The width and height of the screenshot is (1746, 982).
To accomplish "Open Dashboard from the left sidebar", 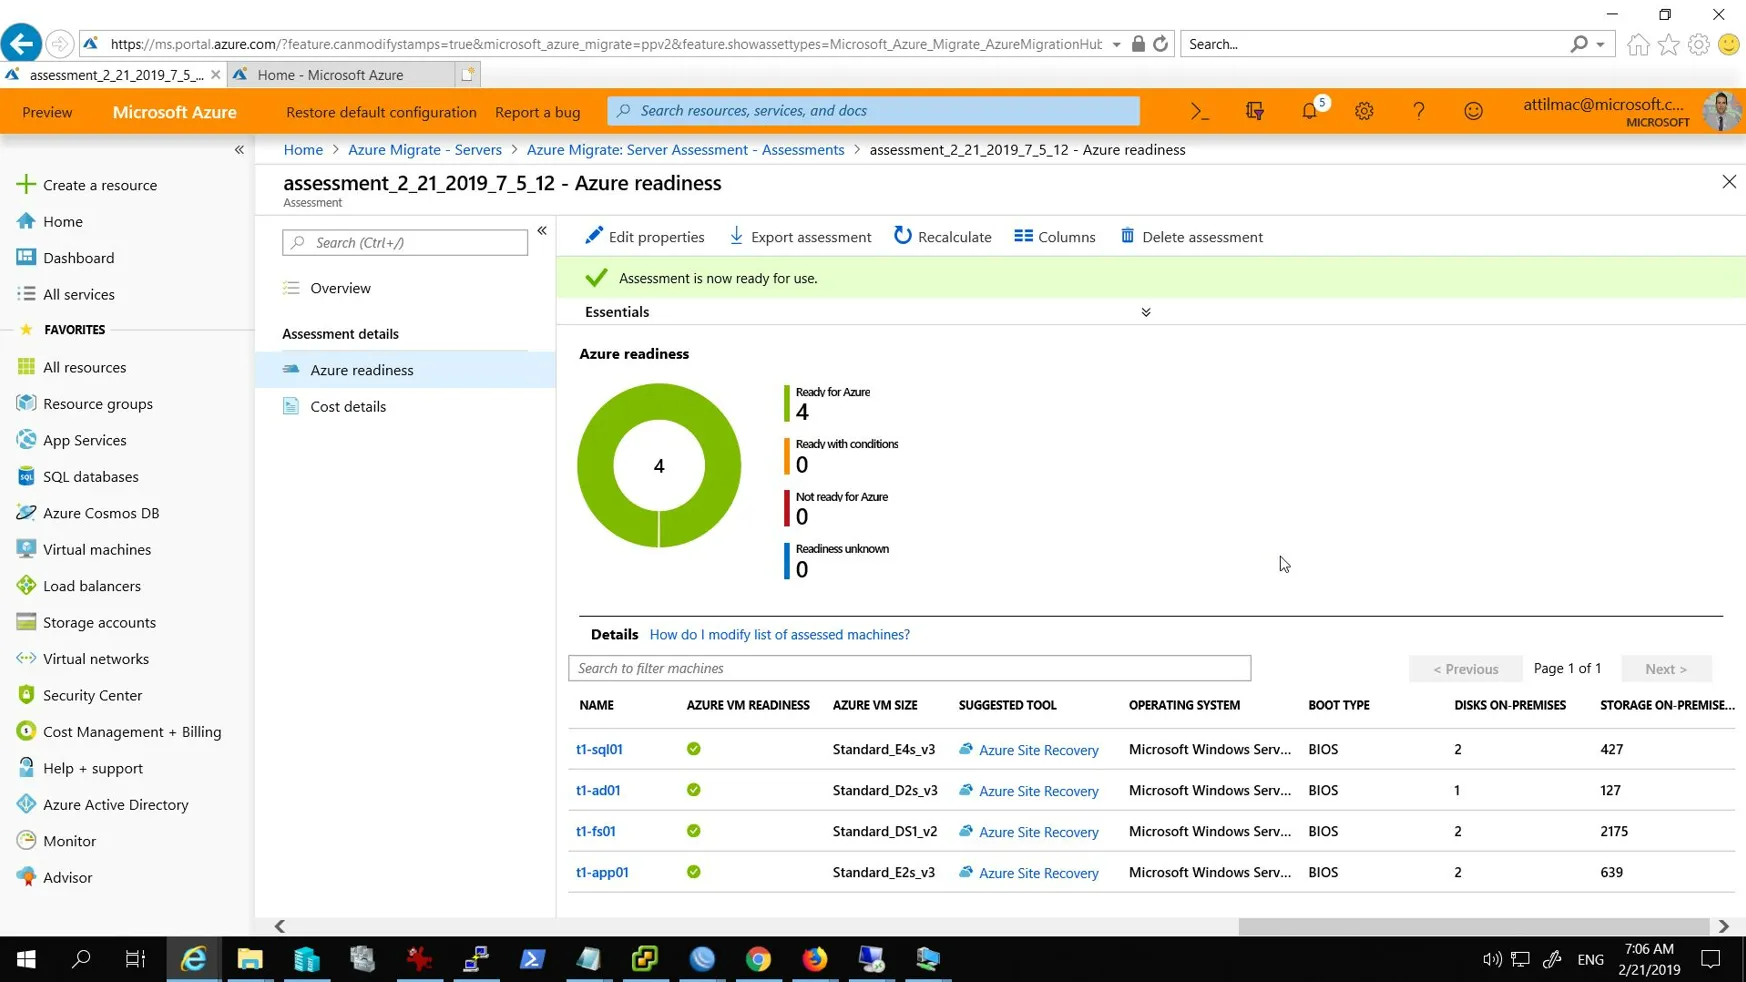I will [78, 258].
